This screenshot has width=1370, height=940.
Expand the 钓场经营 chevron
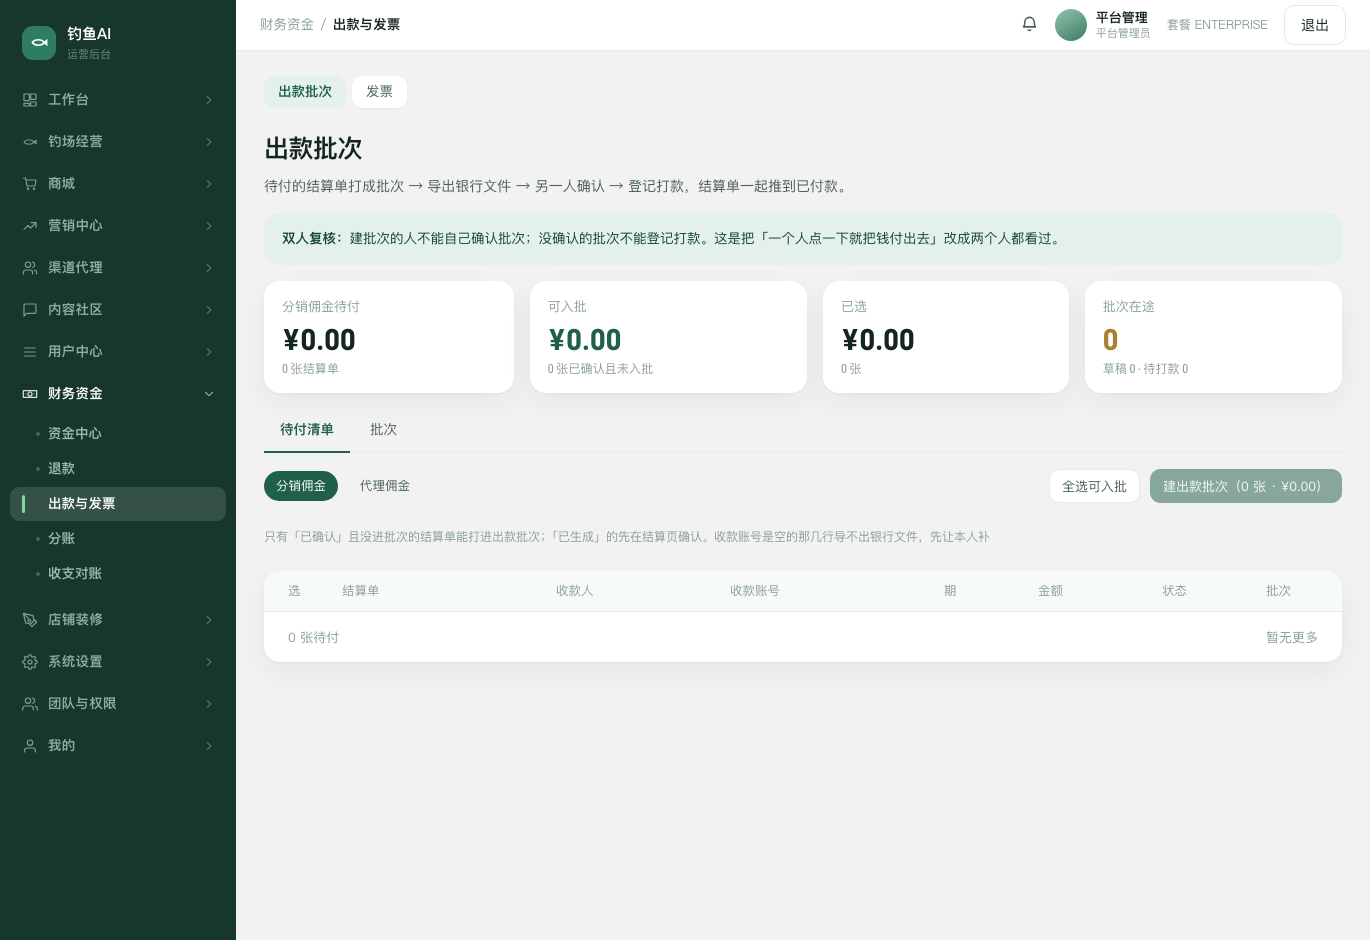[209, 142]
